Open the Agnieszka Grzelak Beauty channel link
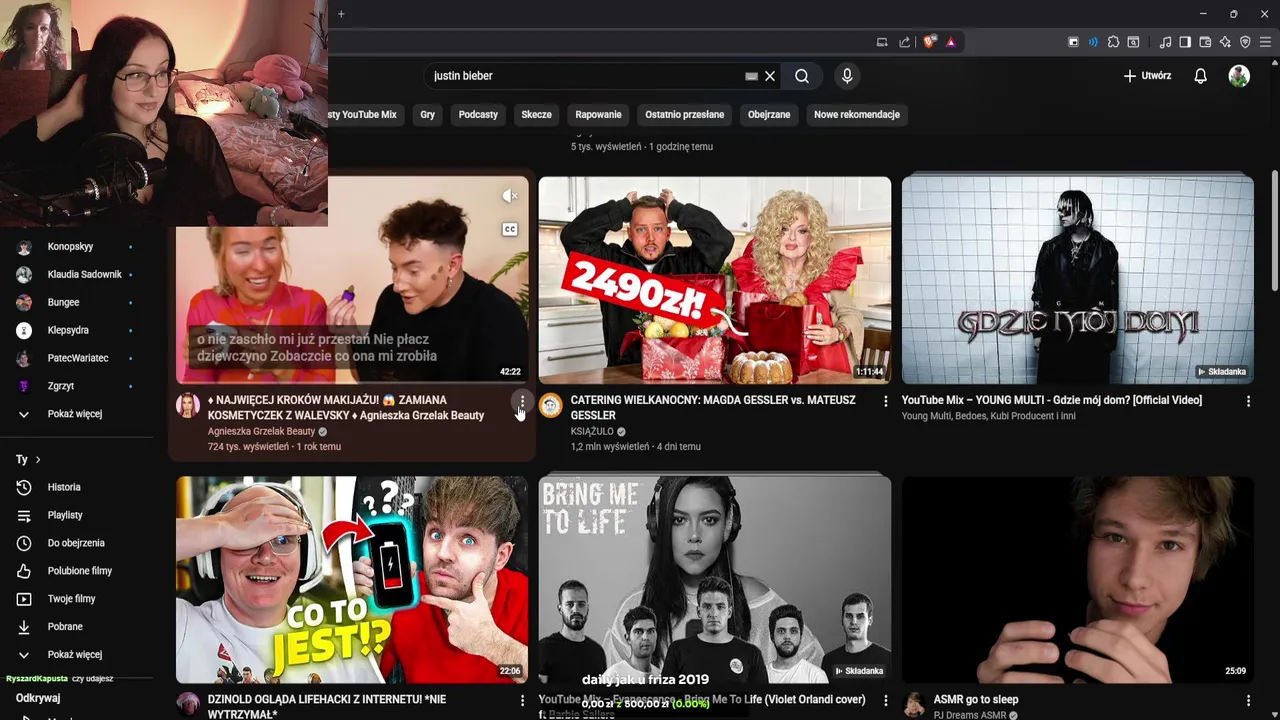This screenshot has height=720, width=1280. [x=261, y=432]
